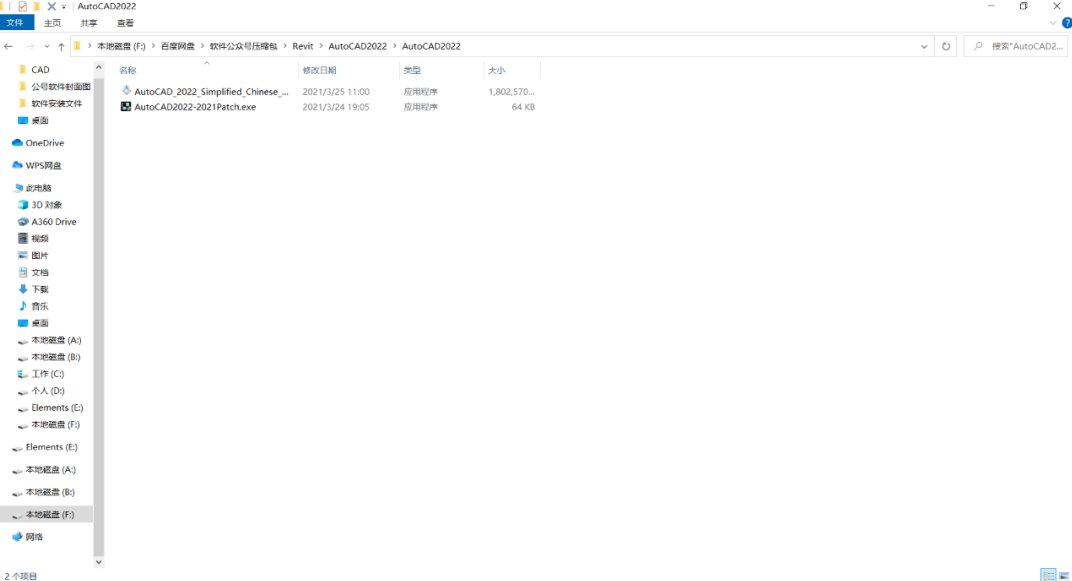The image size is (1072, 581).
Task: Go up one folder level with up arrow
Action: tap(61, 46)
